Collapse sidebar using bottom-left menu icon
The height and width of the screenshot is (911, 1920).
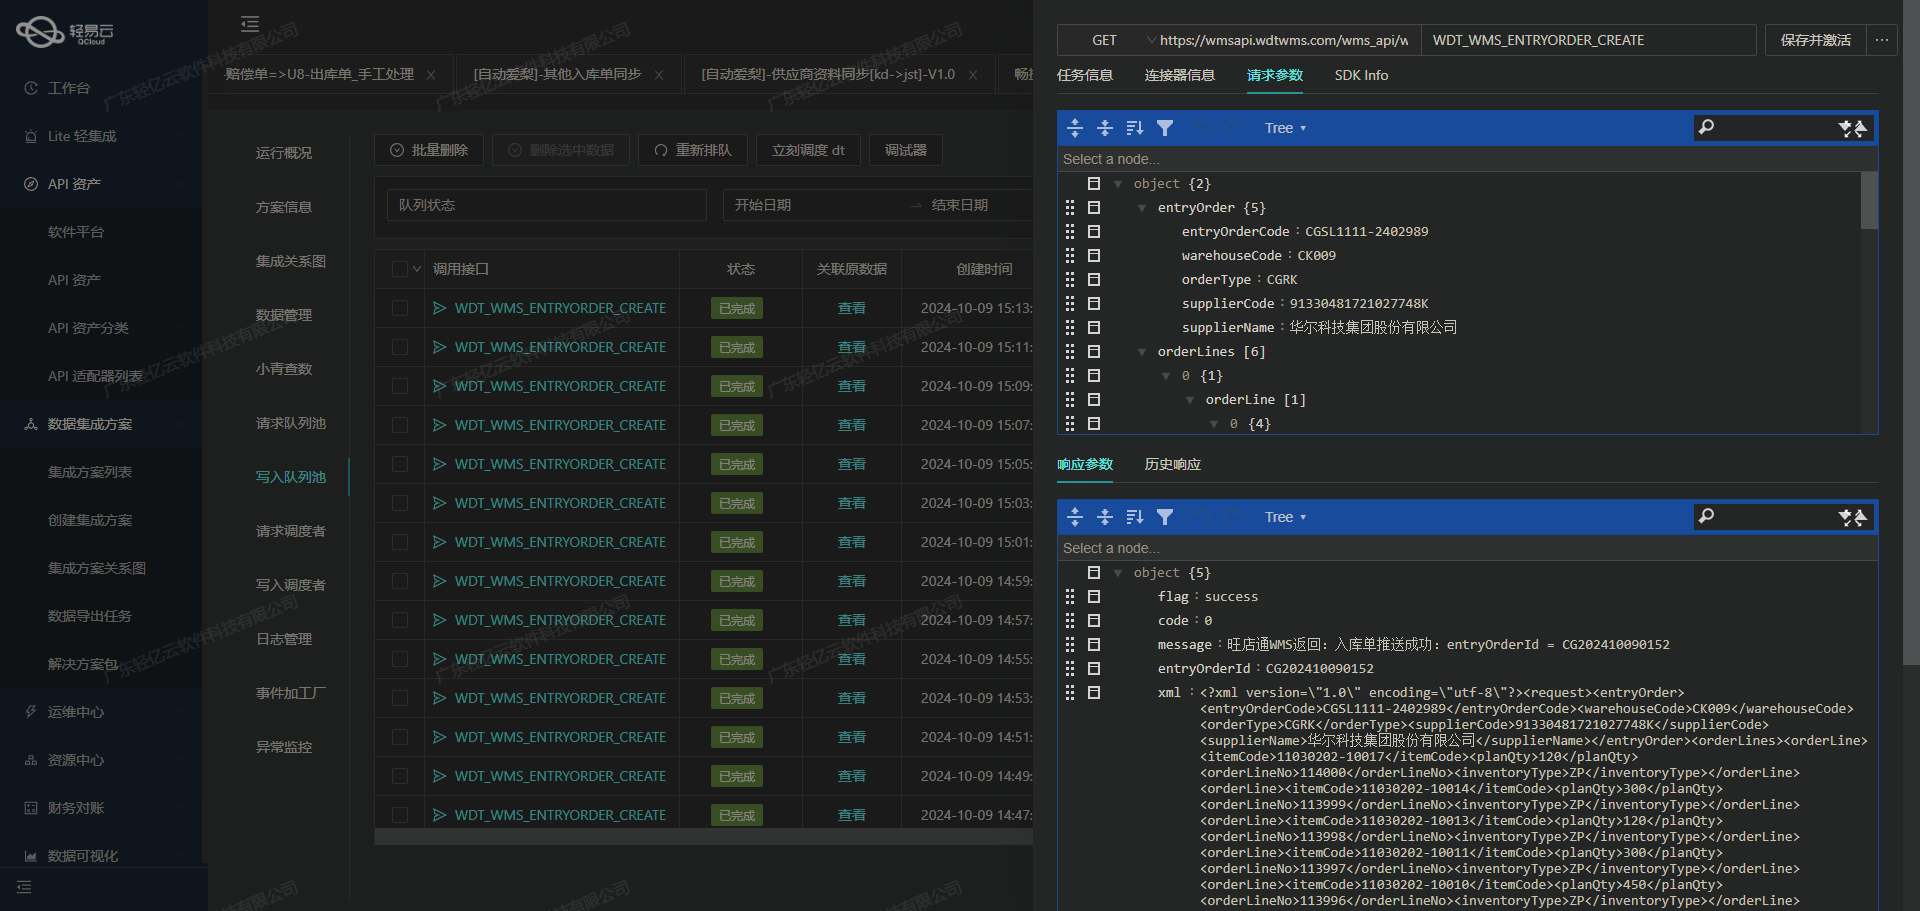[24, 887]
